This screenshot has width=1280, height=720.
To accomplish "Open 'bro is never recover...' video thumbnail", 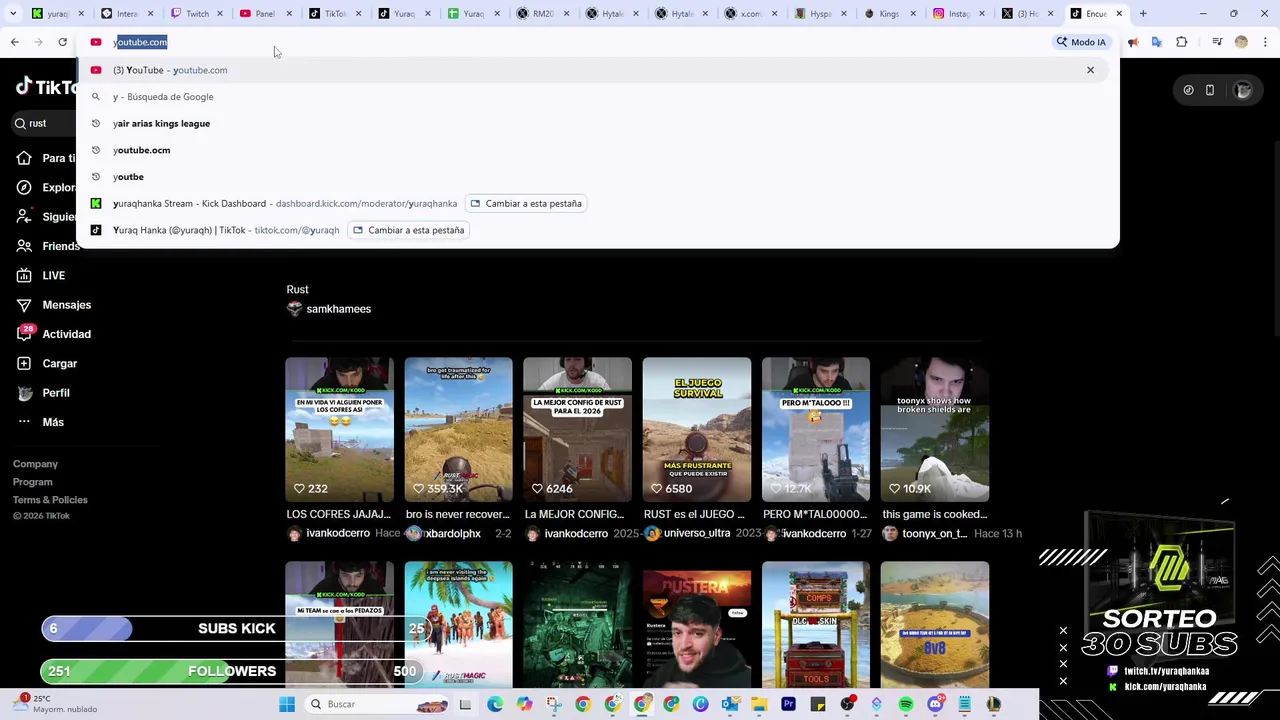I will click(458, 429).
